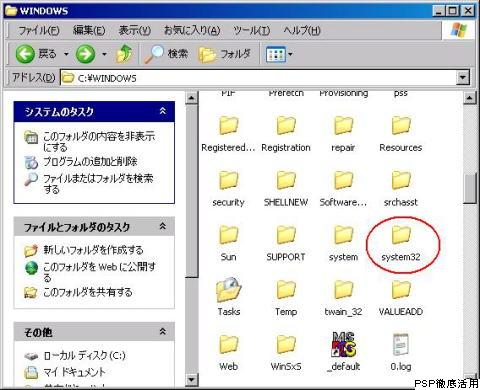
Task: Open the views icon menu
Action: point(279,54)
